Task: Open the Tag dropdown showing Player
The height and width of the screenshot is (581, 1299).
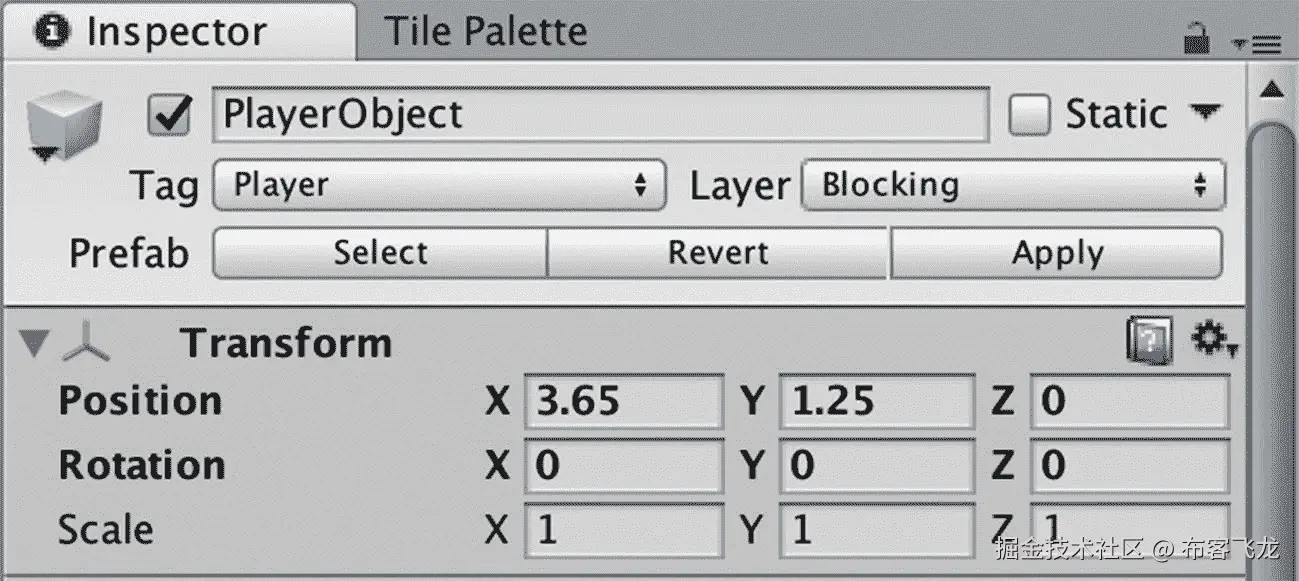Action: [439, 185]
